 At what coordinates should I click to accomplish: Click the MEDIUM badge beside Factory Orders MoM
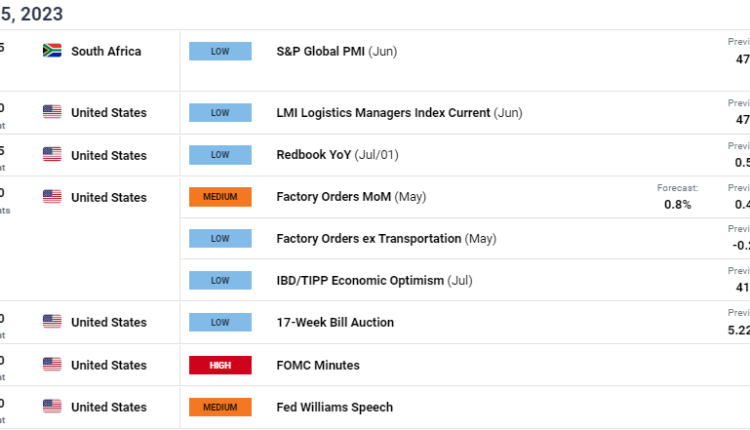coord(220,197)
